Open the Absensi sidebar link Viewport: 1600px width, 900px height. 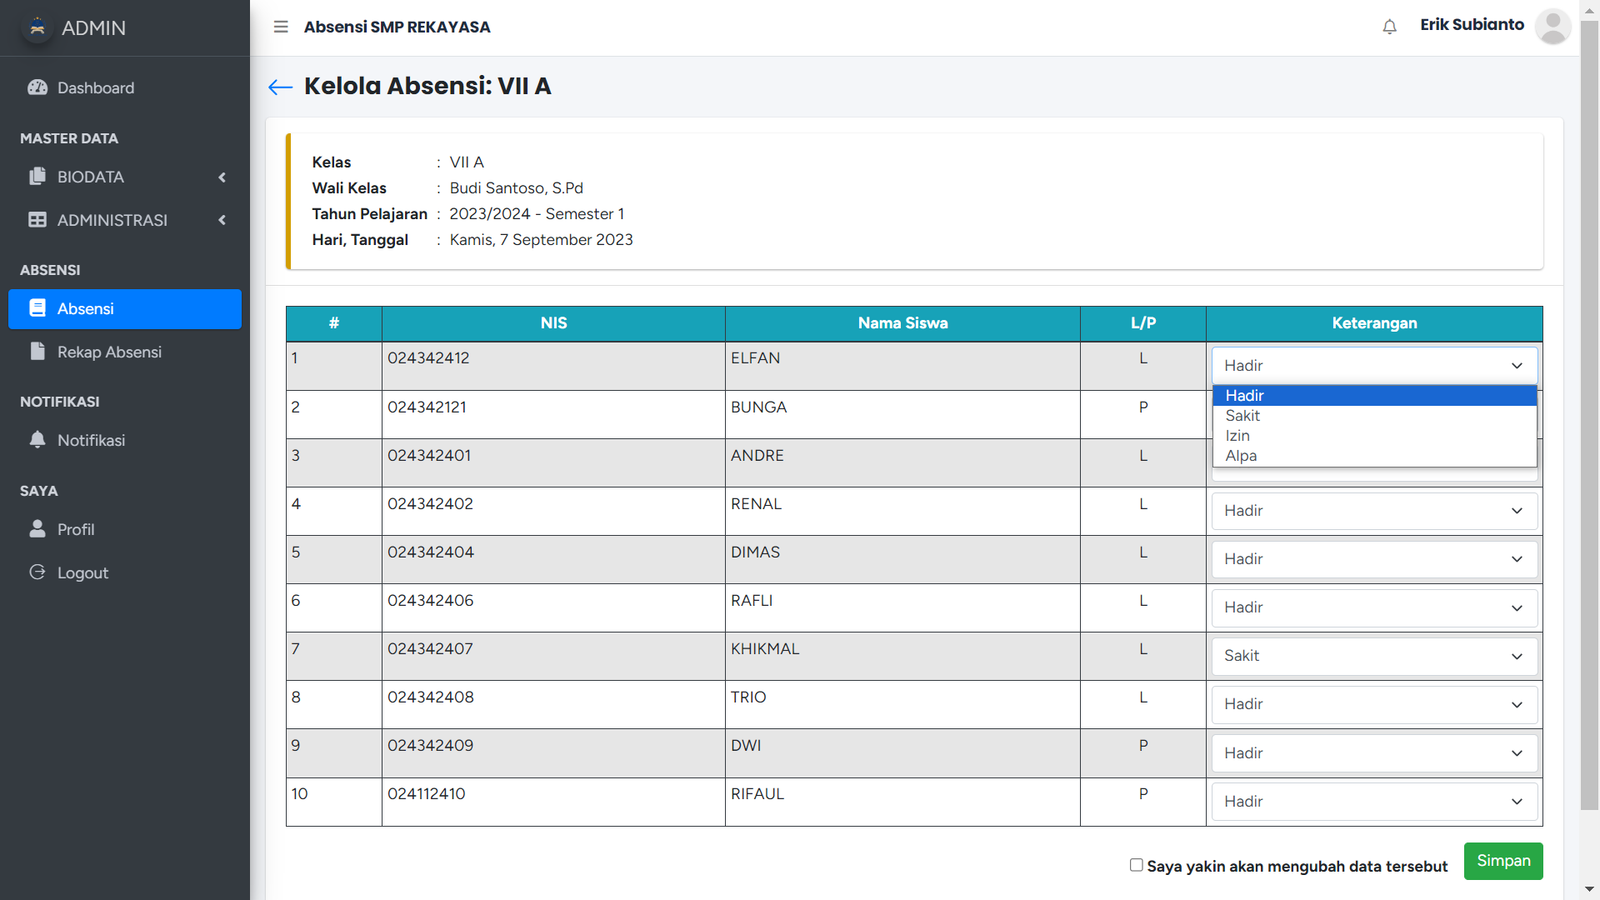125,309
